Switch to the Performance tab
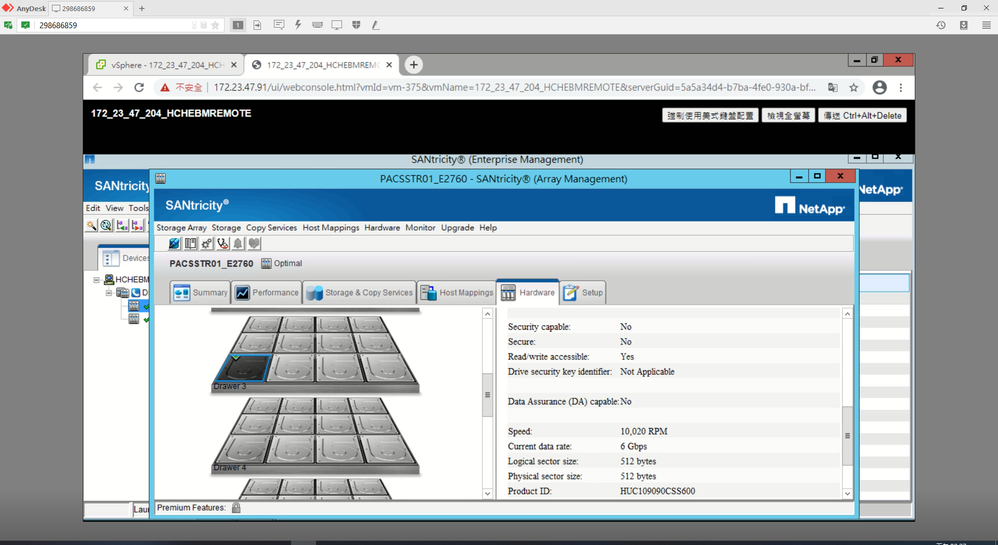 (x=266, y=293)
